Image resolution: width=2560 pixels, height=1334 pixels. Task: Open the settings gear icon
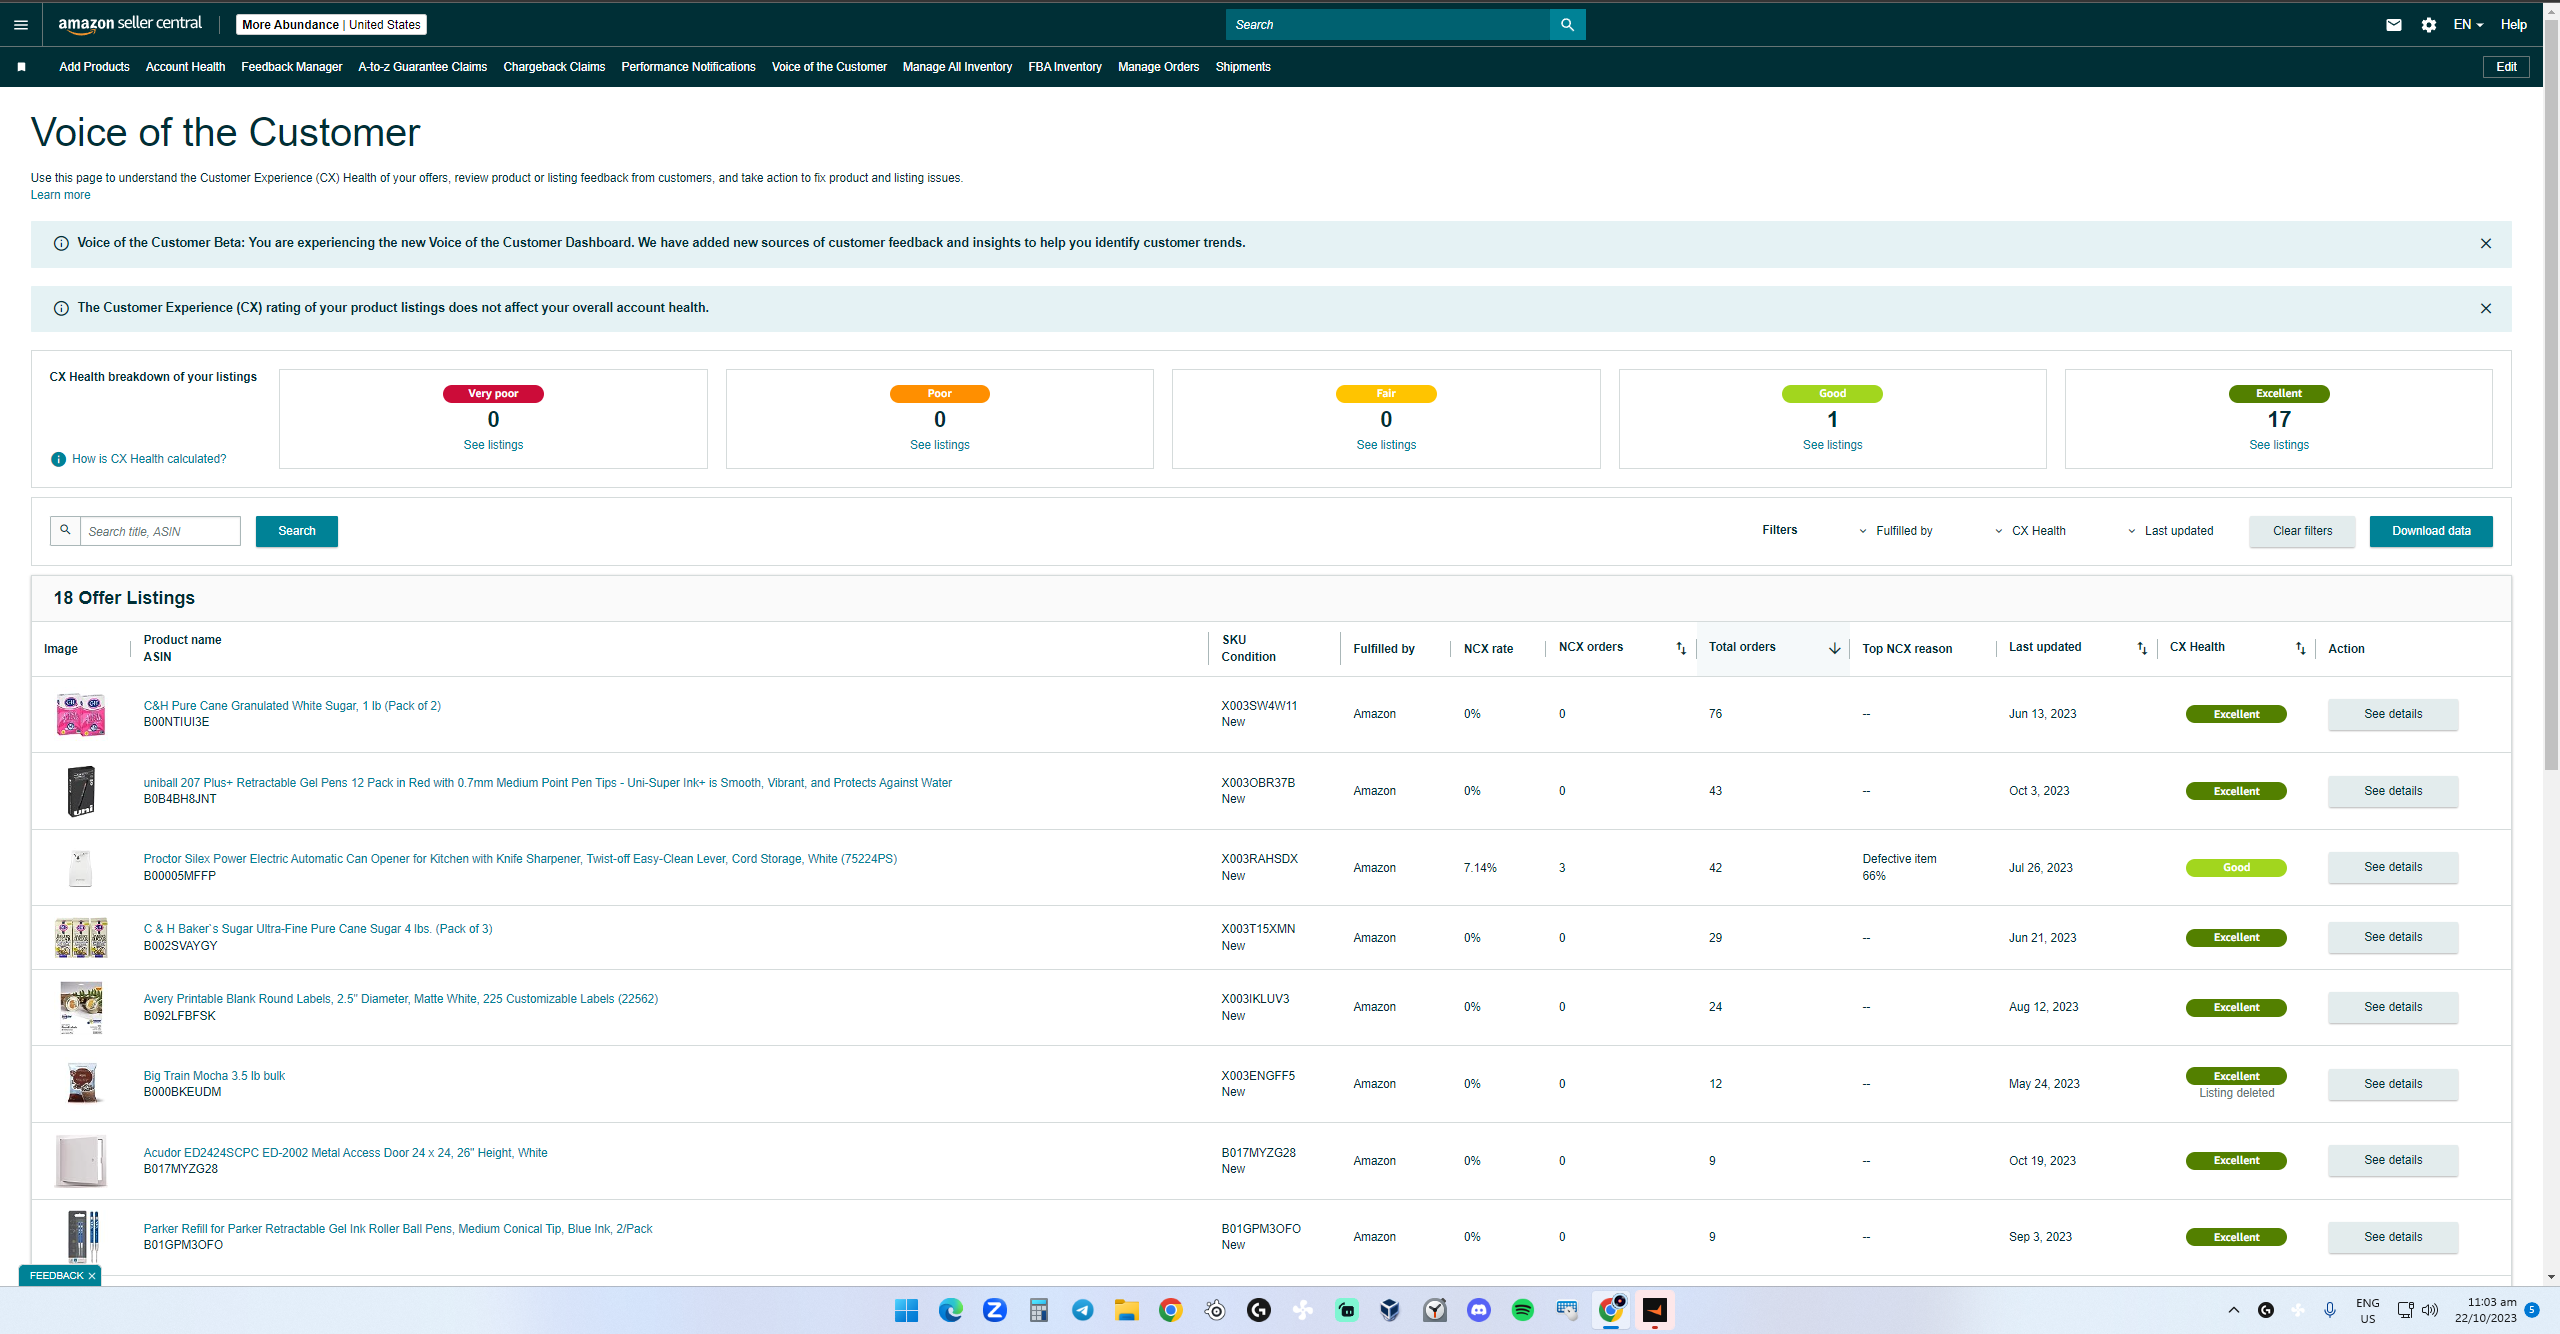coord(2429,25)
